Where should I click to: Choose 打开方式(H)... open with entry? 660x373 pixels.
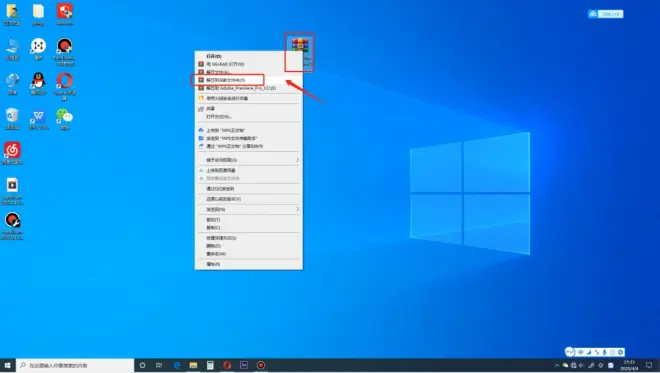[x=248, y=117]
